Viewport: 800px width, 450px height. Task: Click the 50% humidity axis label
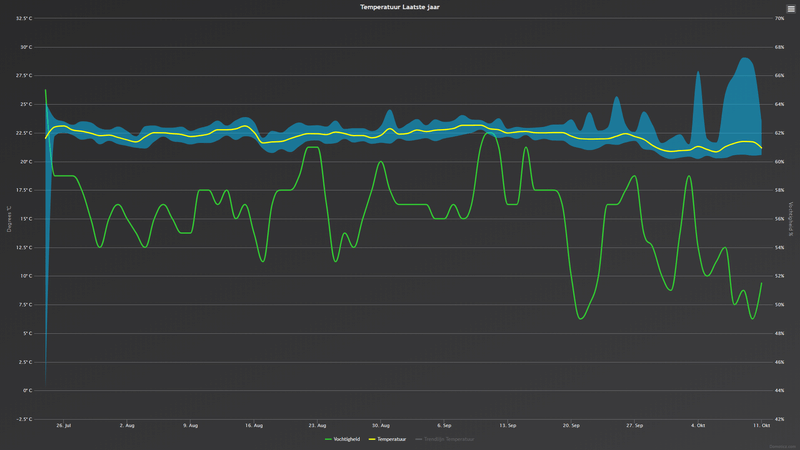780,305
